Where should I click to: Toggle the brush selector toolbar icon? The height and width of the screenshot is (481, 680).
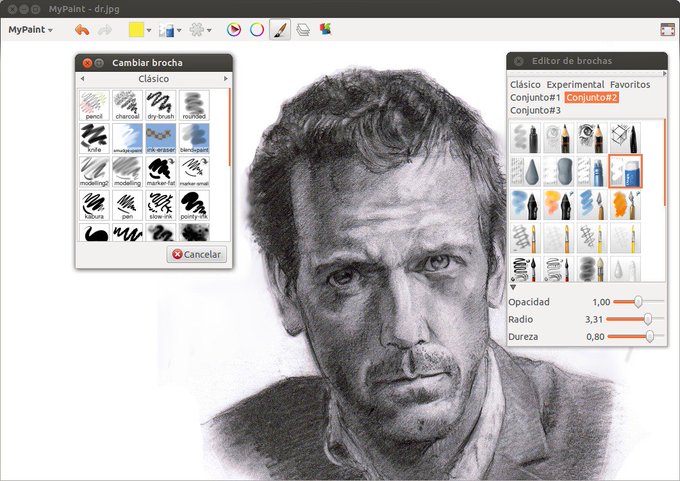pyautogui.click(x=280, y=29)
